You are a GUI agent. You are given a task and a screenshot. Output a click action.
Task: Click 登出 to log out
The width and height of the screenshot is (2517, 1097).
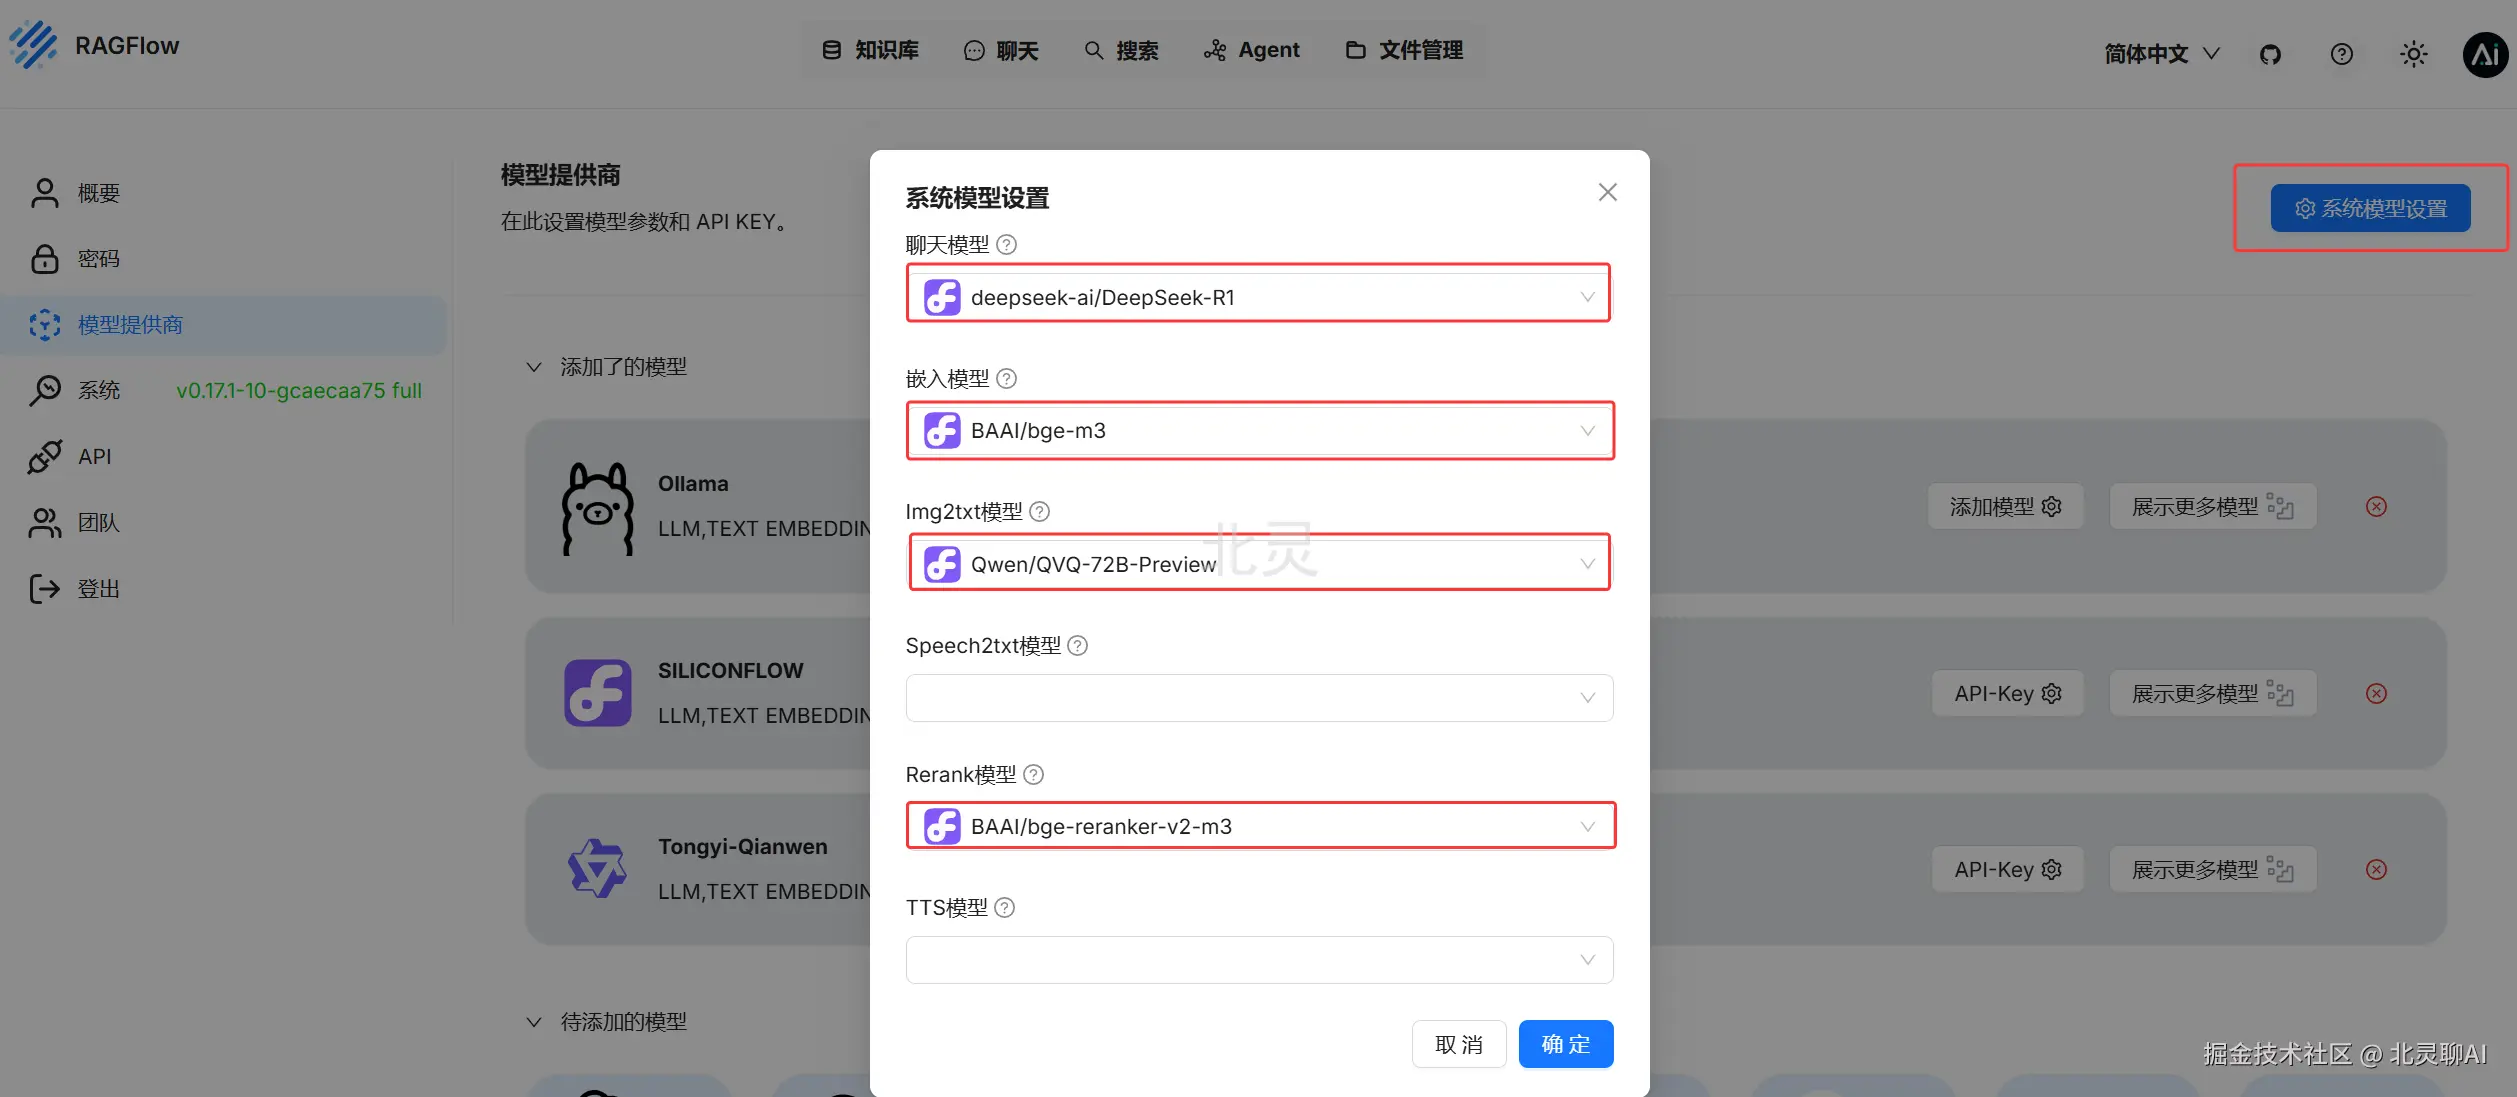coord(223,588)
